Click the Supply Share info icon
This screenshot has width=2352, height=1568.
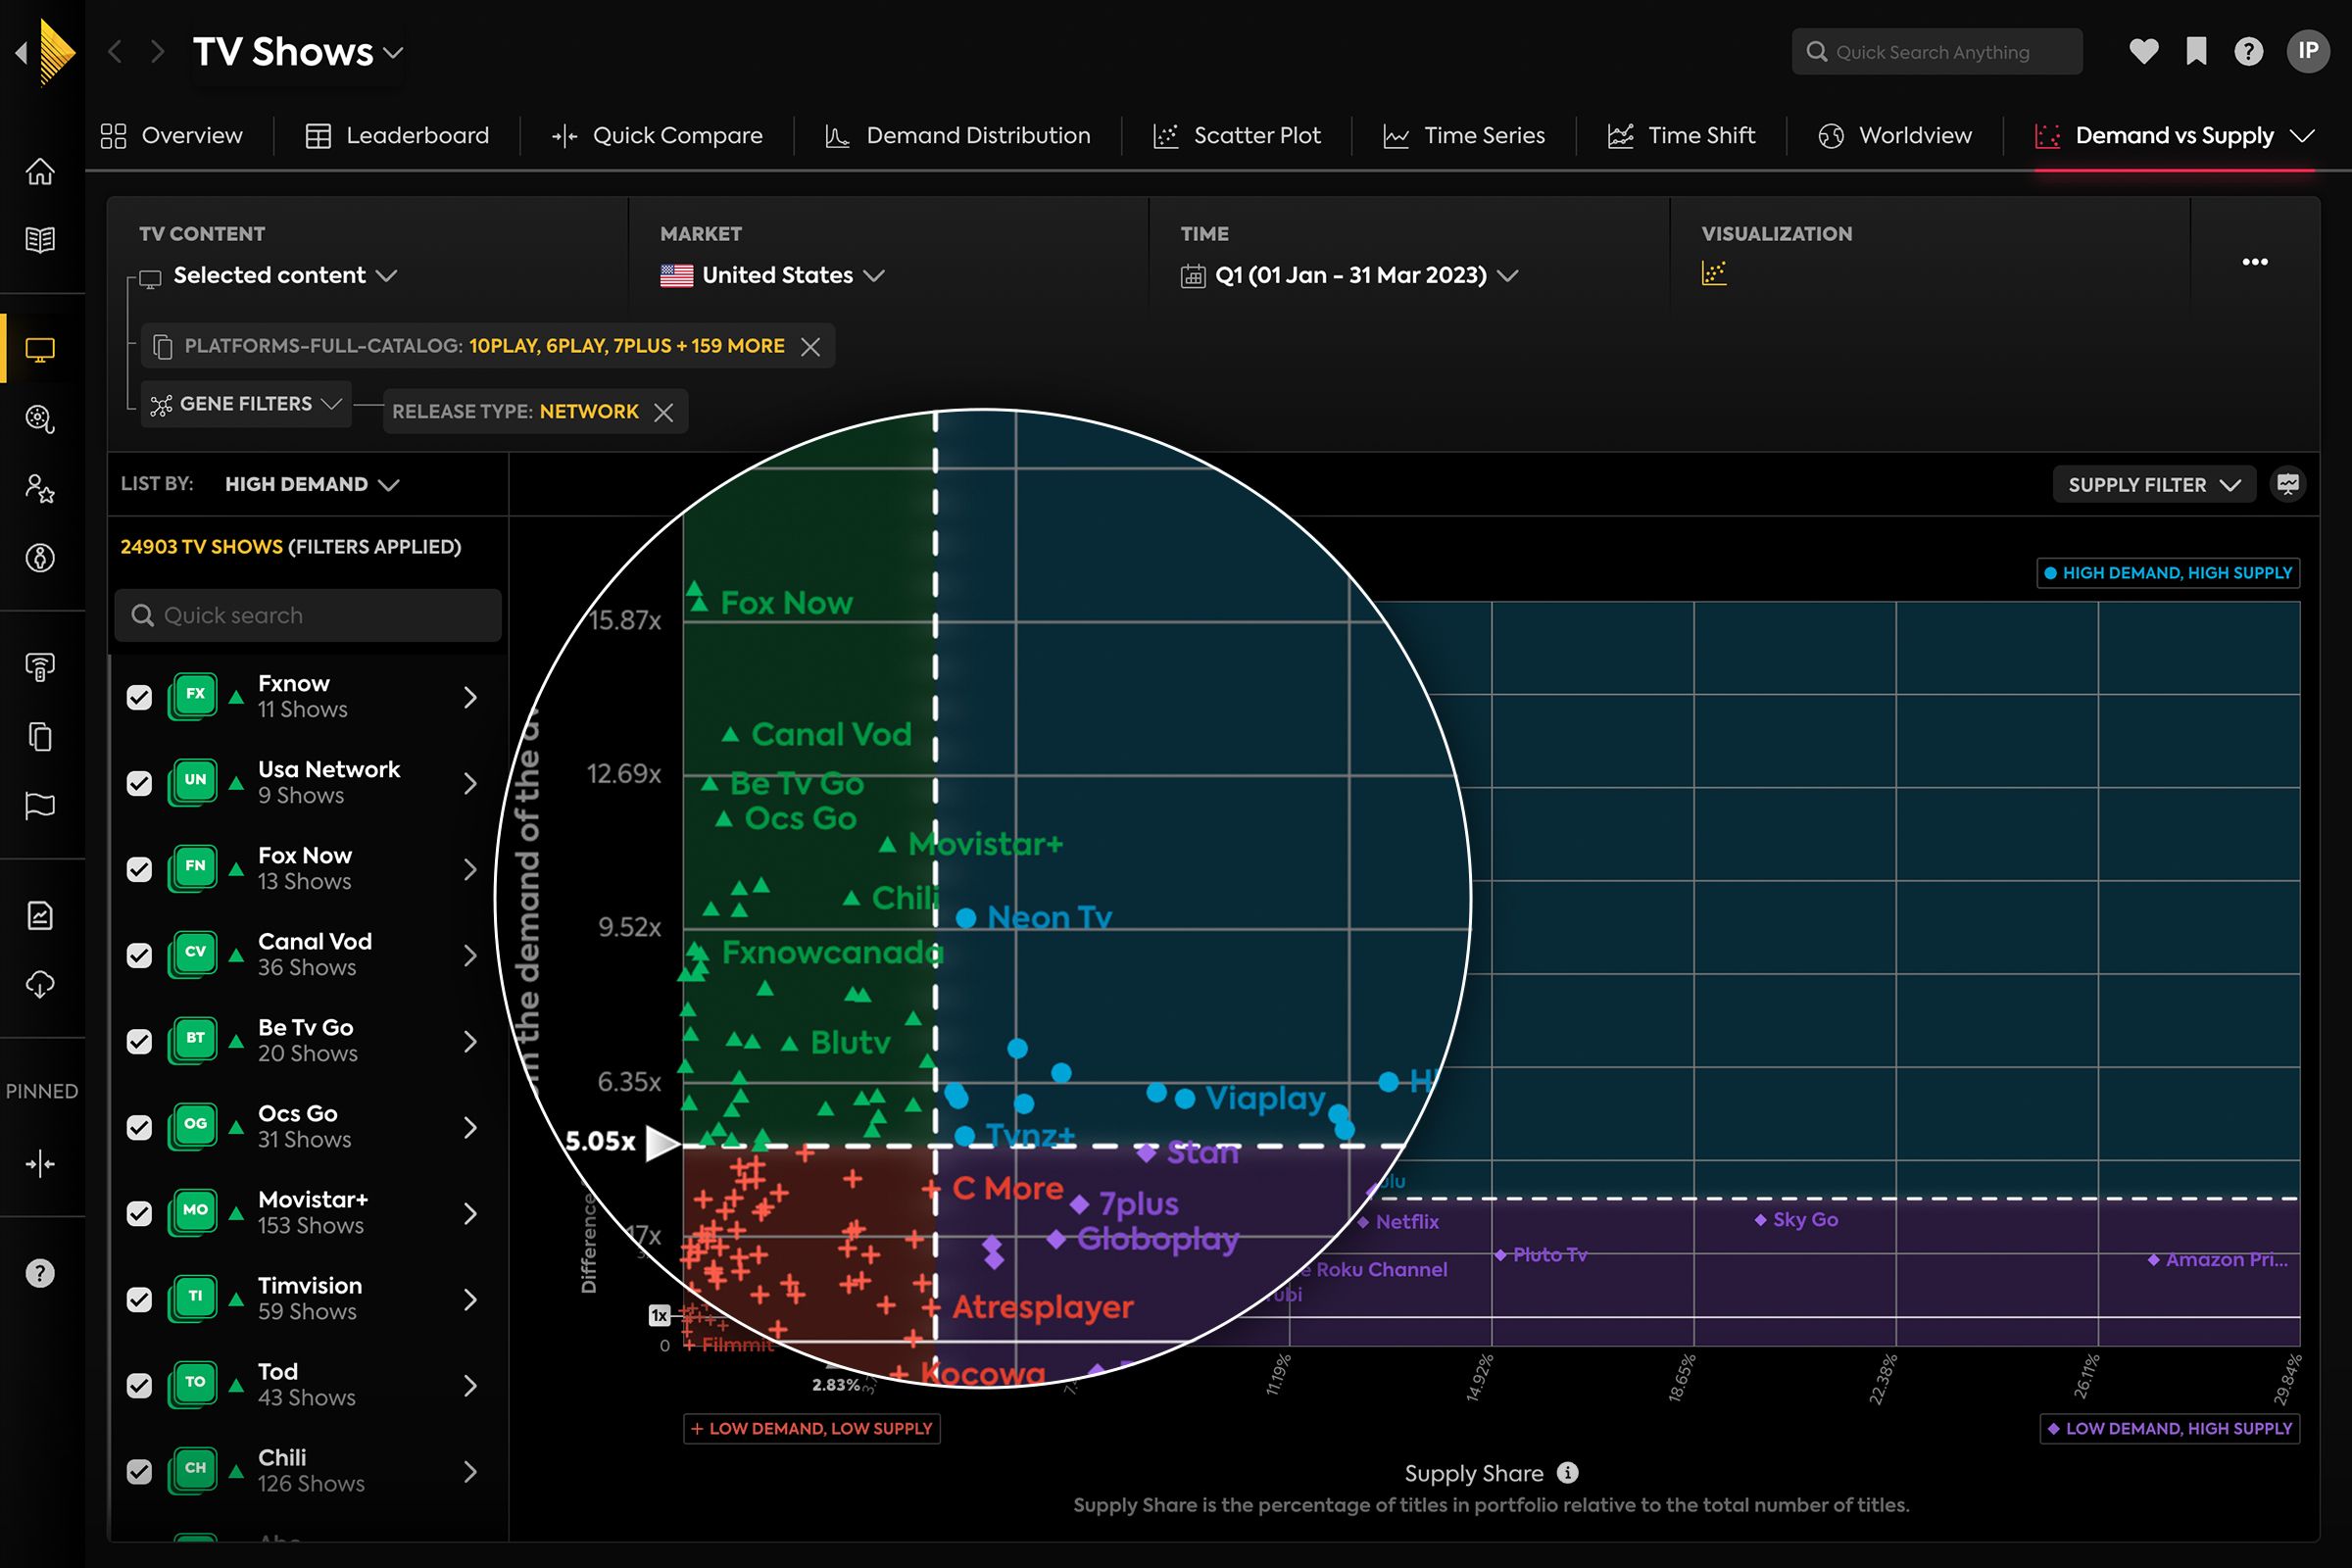[x=1568, y=1473]
